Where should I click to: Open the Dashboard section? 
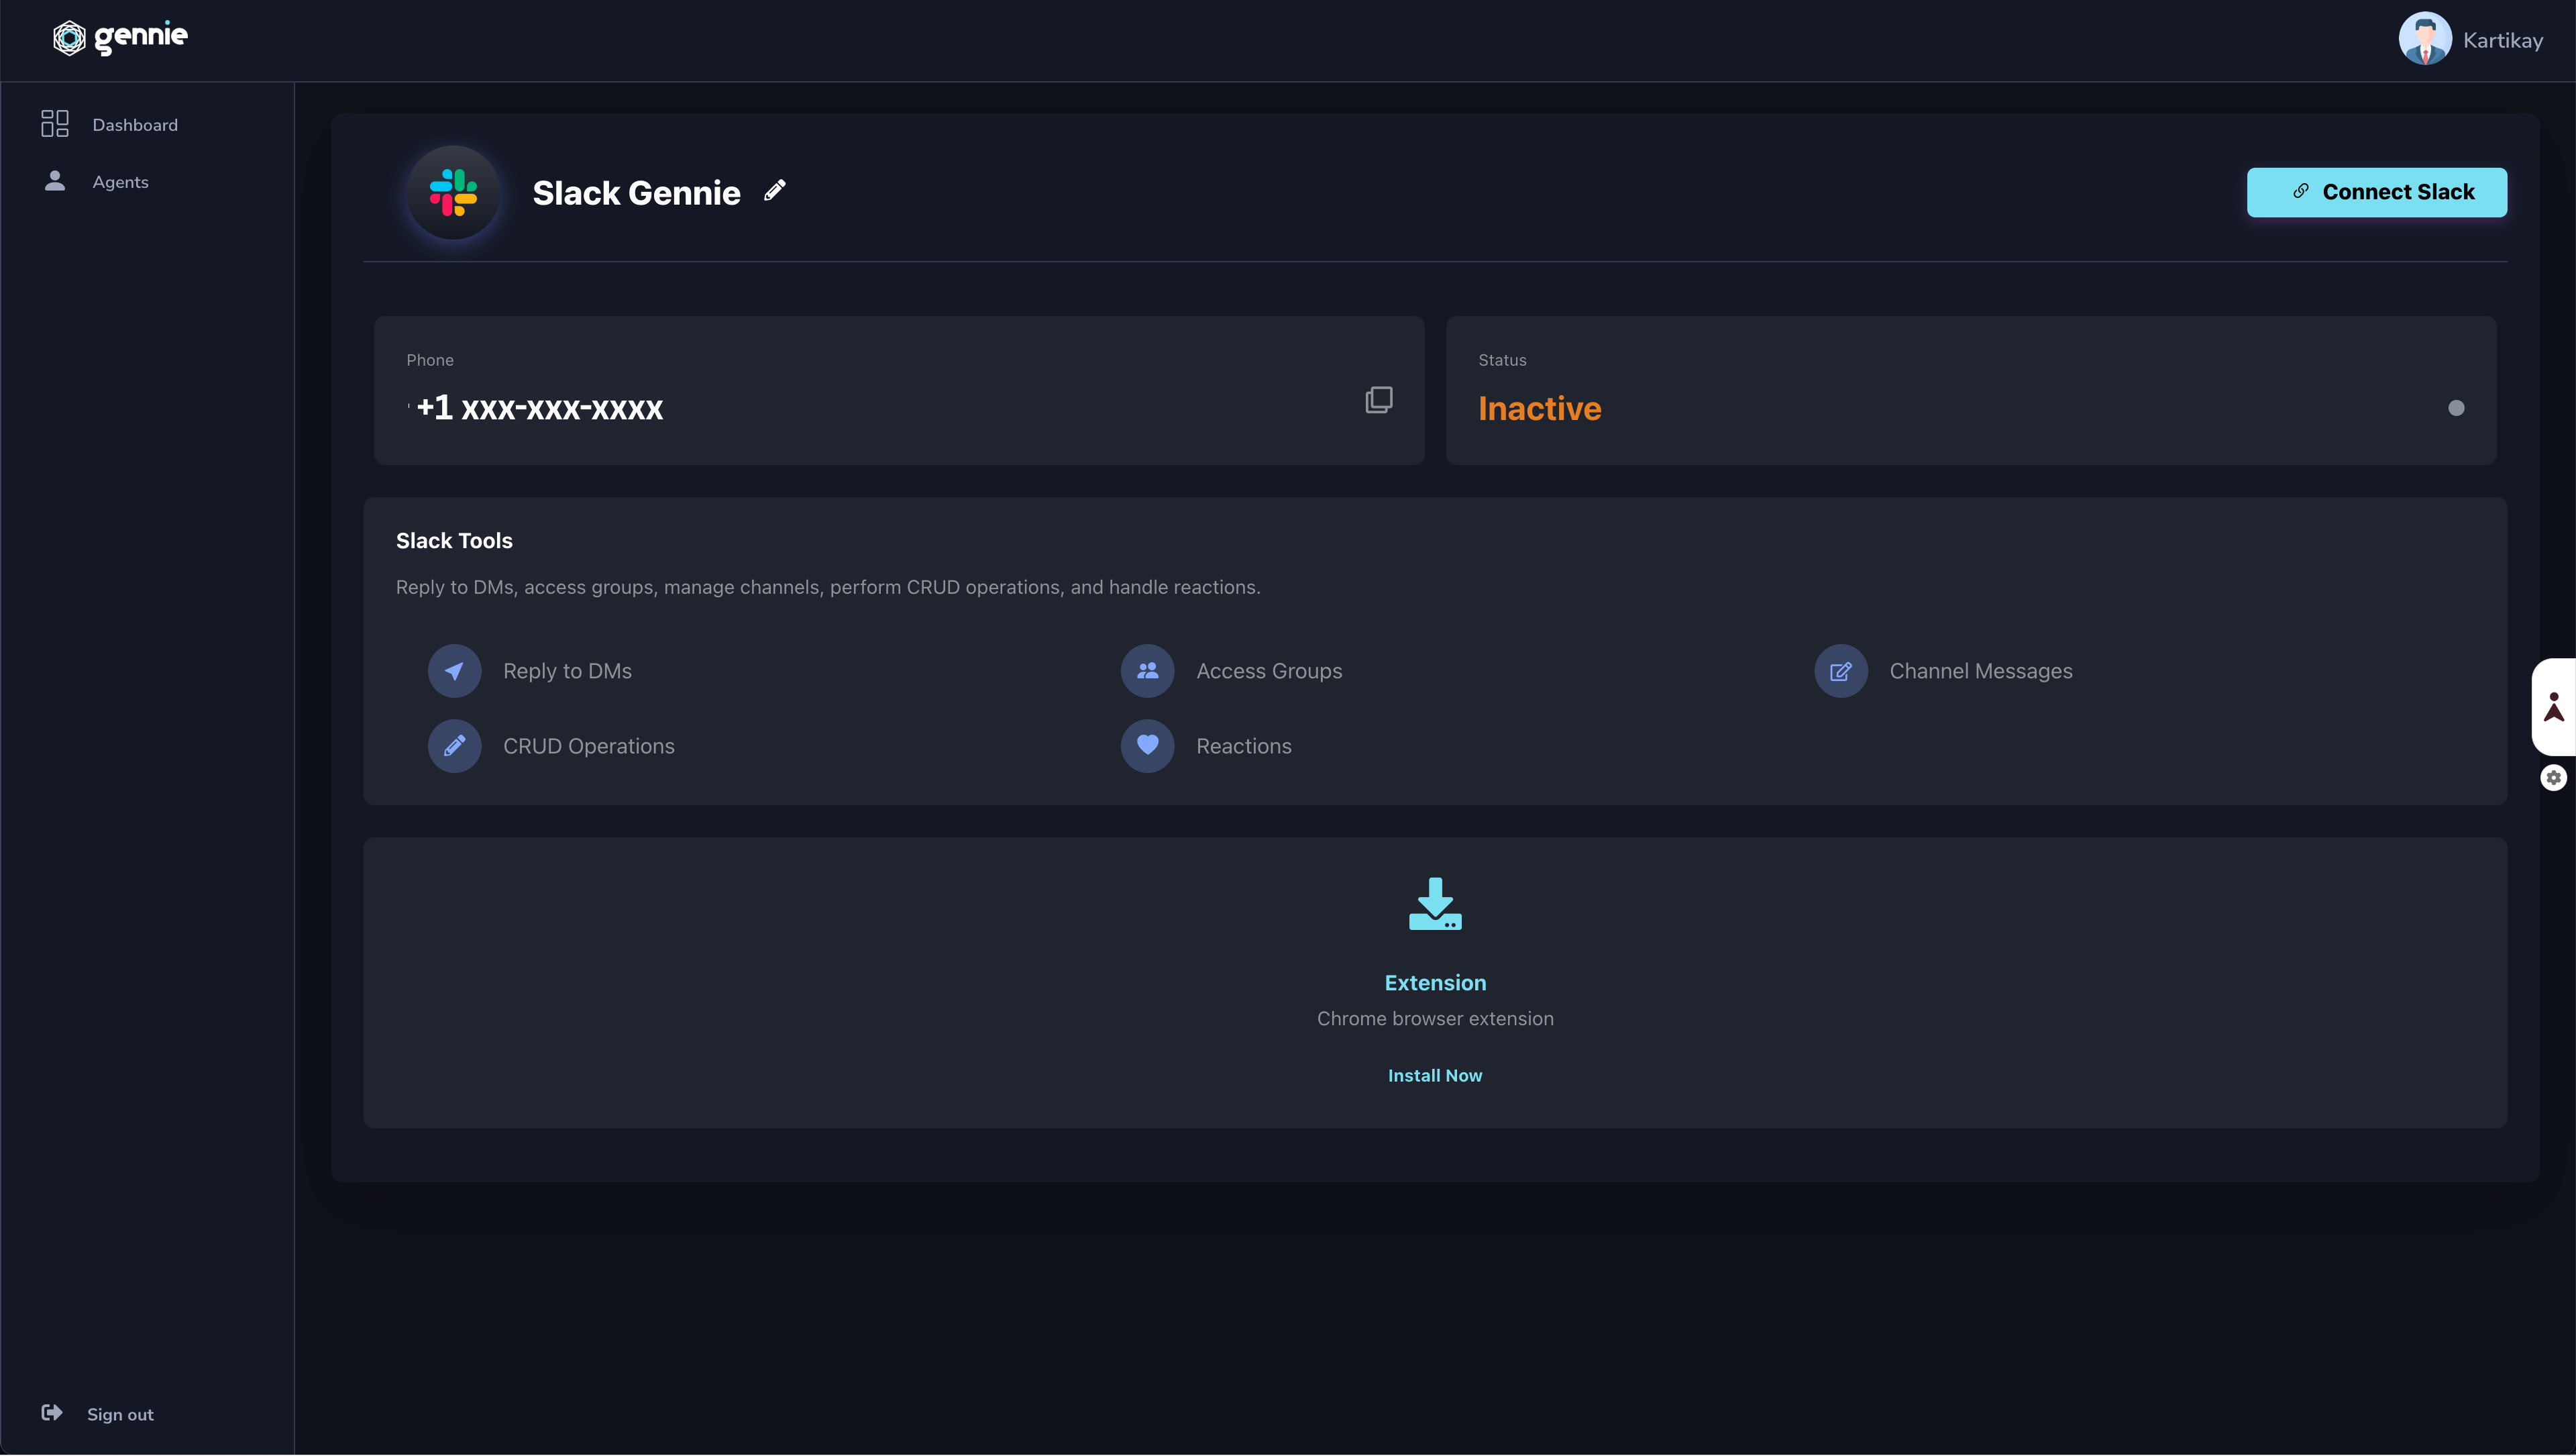click(135, 124)
